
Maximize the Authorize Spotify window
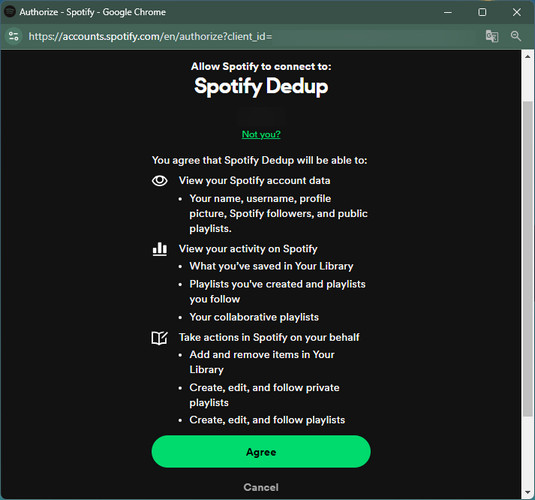point(482,12)
